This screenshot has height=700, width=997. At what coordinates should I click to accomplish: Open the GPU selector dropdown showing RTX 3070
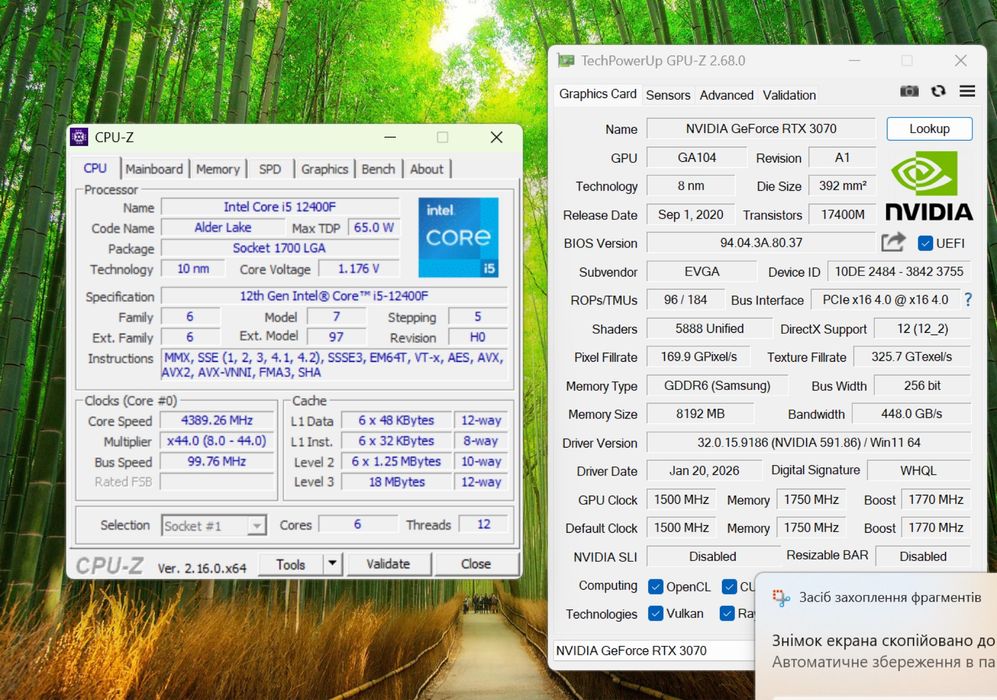tap(654, 650)
